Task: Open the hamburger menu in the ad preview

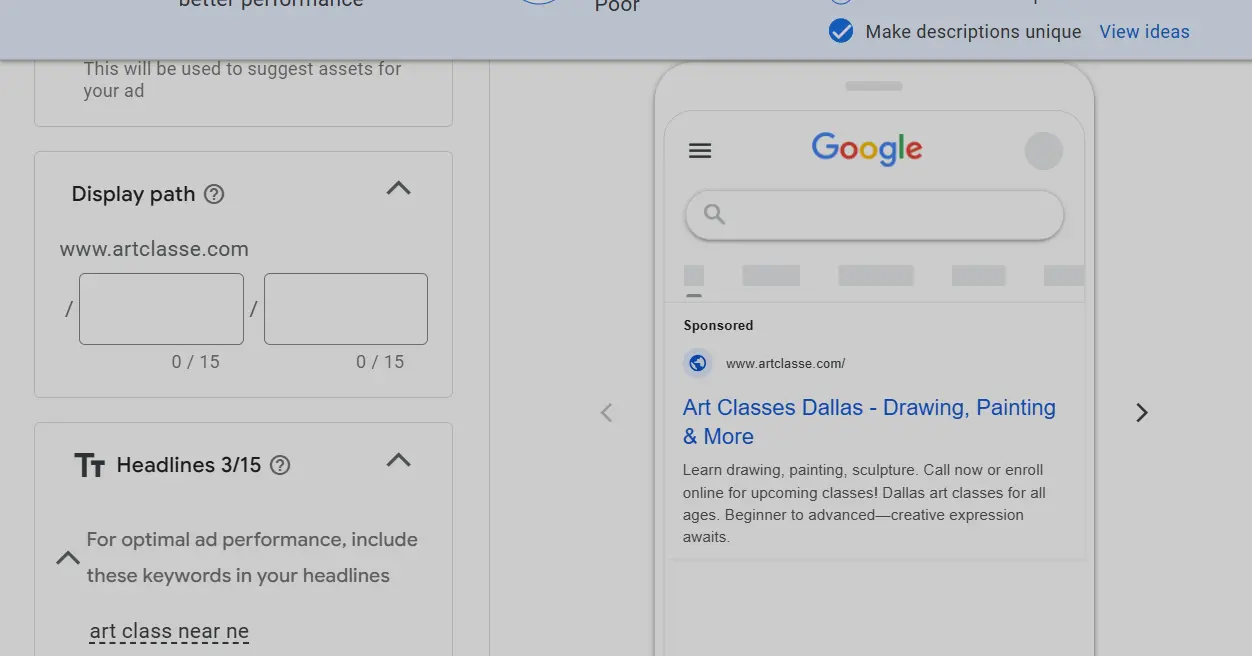Action: pos(700,150)
